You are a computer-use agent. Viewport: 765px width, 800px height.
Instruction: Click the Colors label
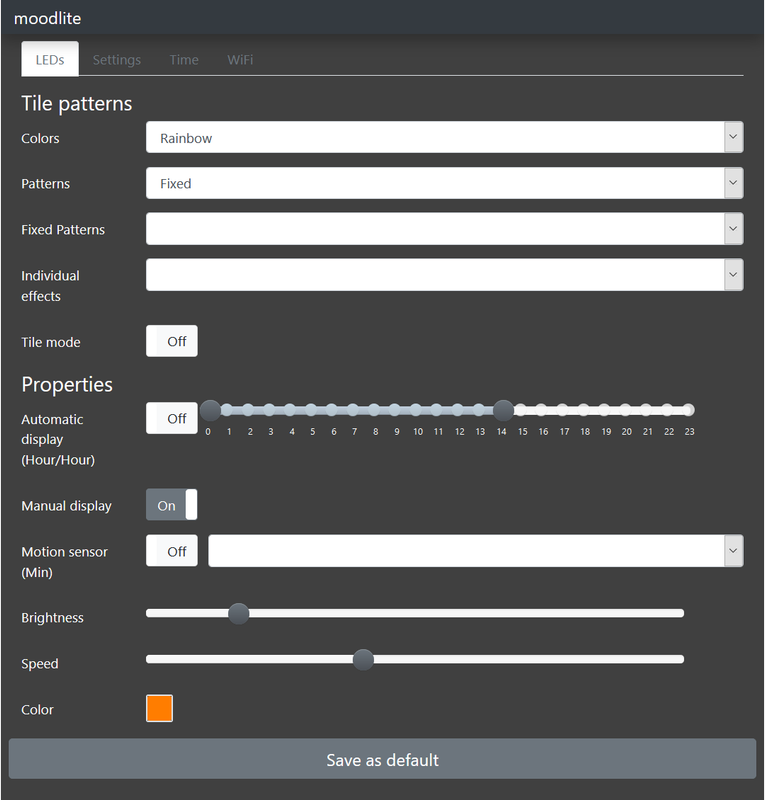click(x=40, y=138)
